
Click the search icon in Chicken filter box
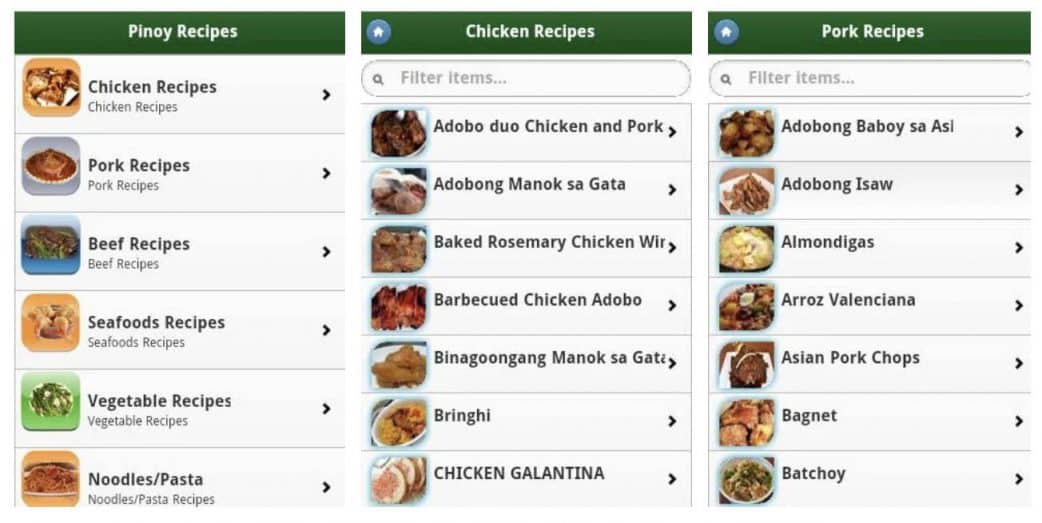point(378,79)
